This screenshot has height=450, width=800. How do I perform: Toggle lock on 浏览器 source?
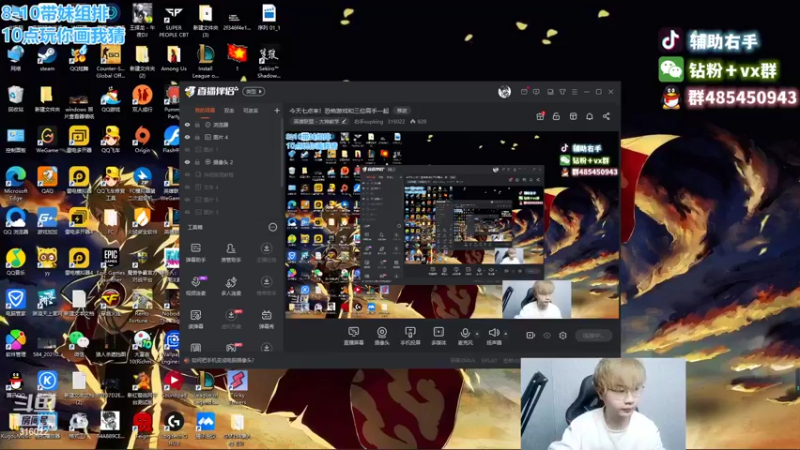(197, 124)
